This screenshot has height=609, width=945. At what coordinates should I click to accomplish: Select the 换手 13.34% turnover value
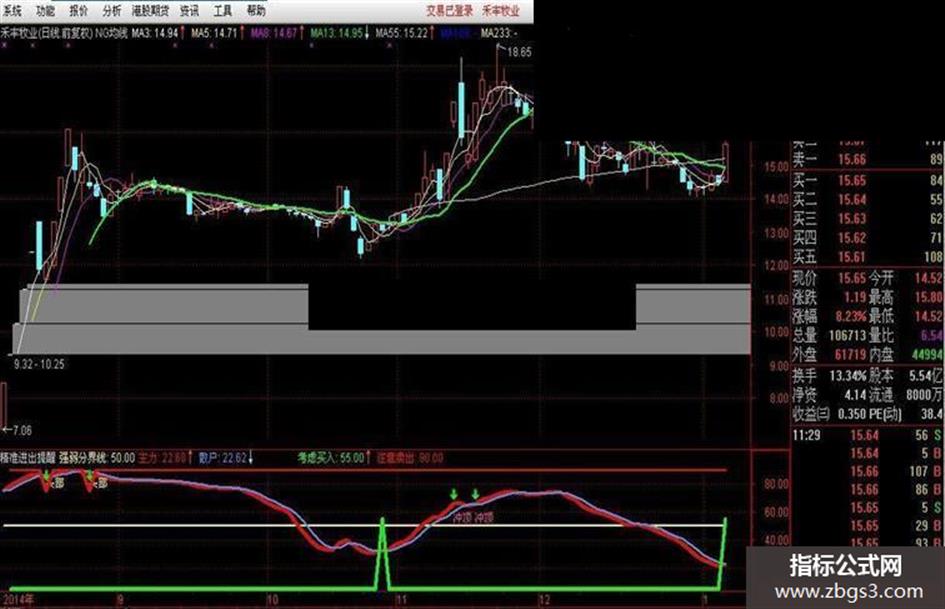click(x=848, y=376)
